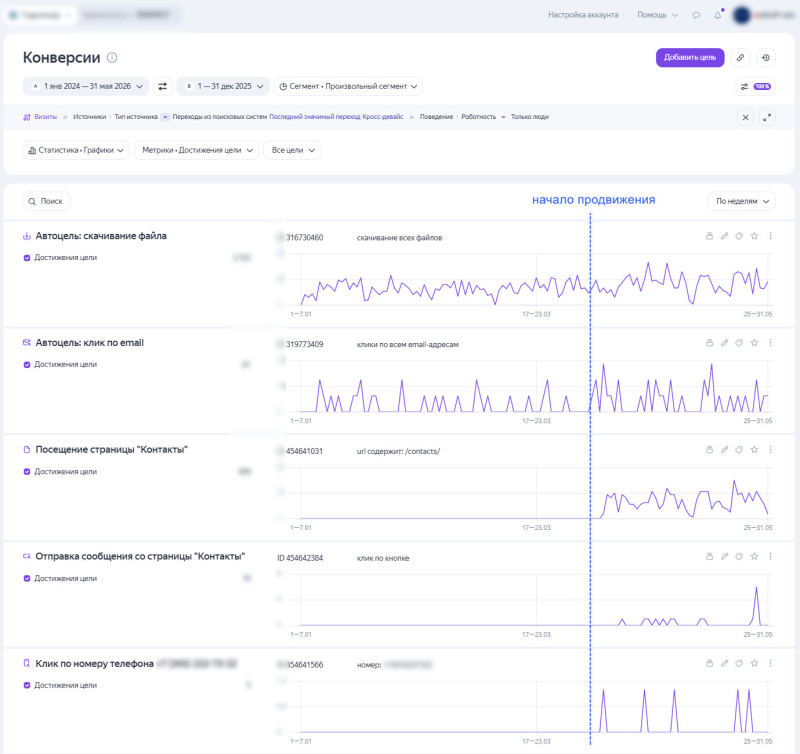The width and height of the screenshot is (800, 754).
Task: Uncheck Достижения цели under клик по email
Action: click(x=27, y=365)
